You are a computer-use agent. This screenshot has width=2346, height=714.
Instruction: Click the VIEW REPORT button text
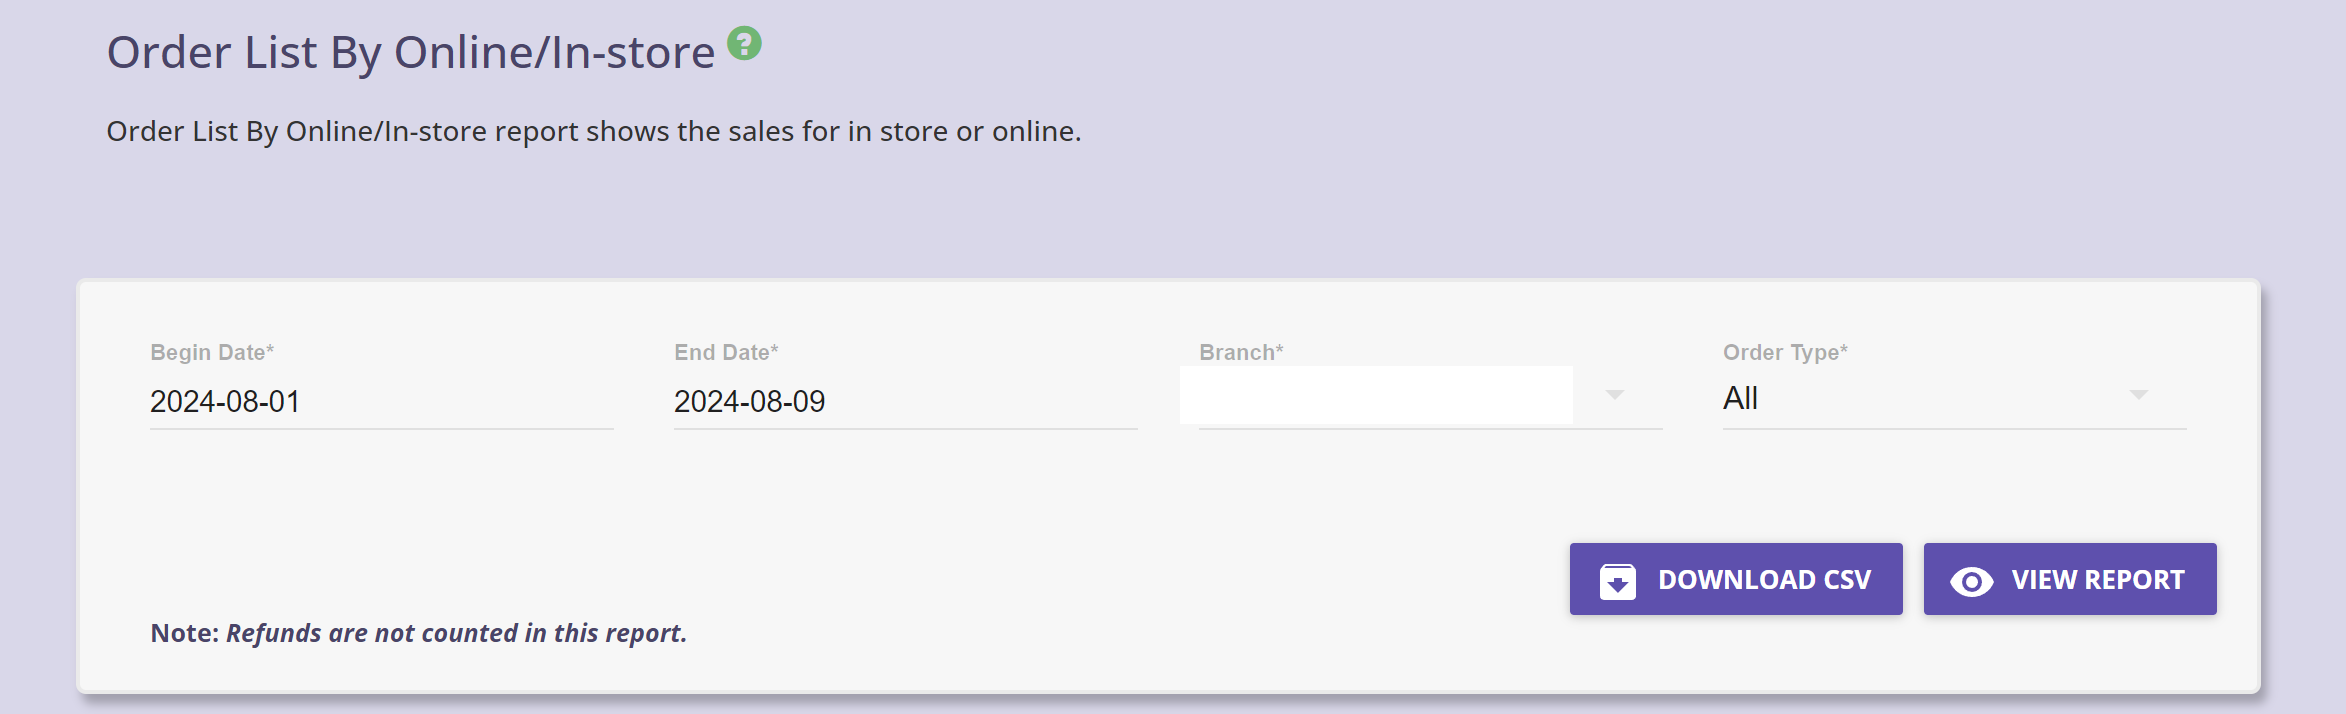point(2097,580)
